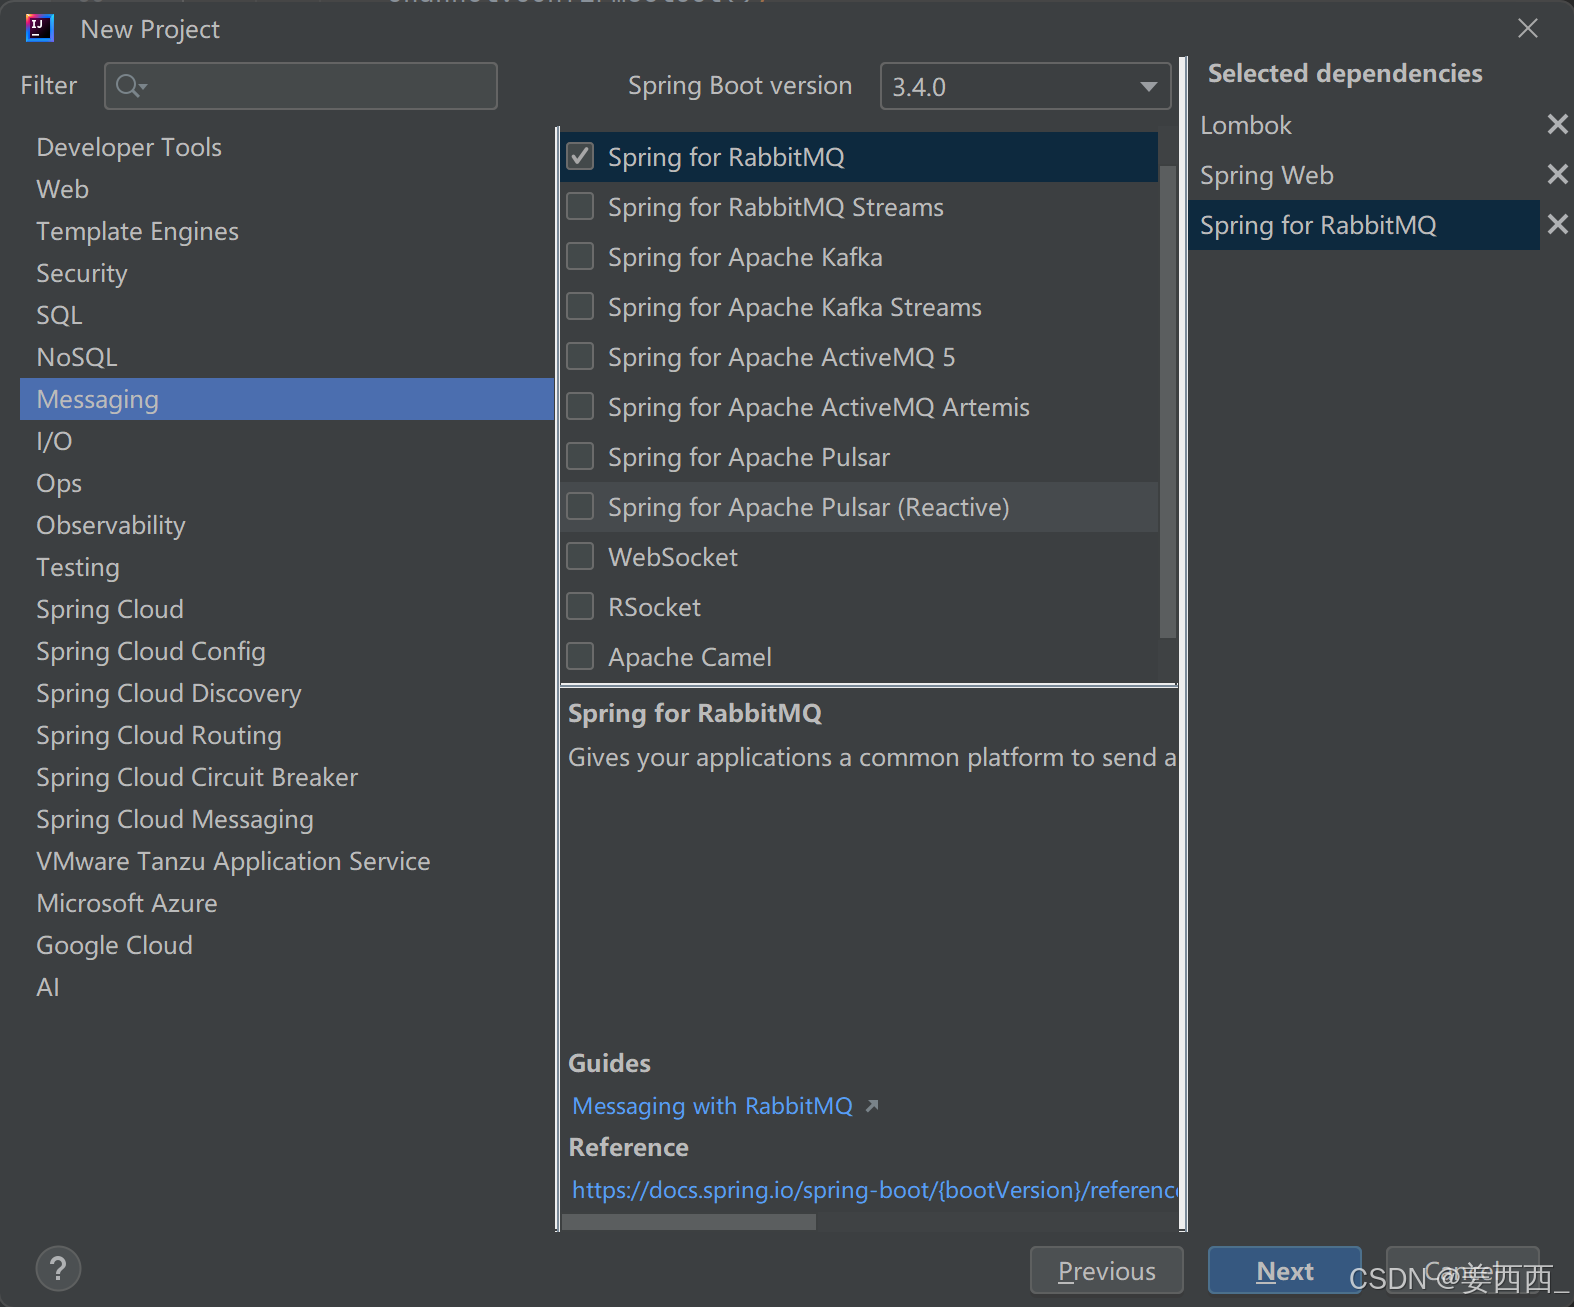Select Spring Web in Selected dependencies
The width and height of the screenshot is (1574, 1307).
[x=1364, y=175]
